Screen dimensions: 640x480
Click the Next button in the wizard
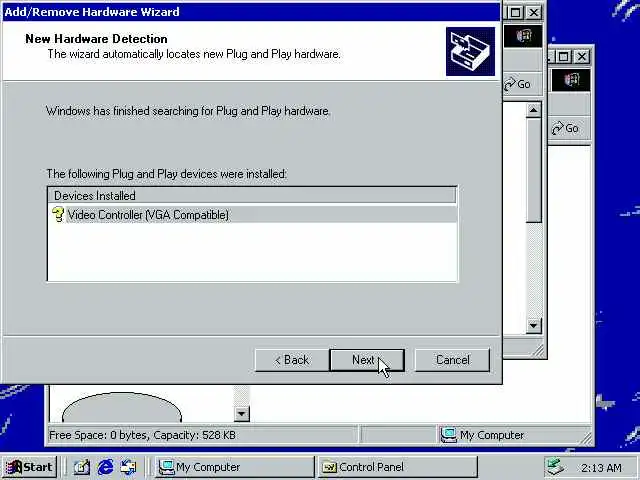coord(367,360)
